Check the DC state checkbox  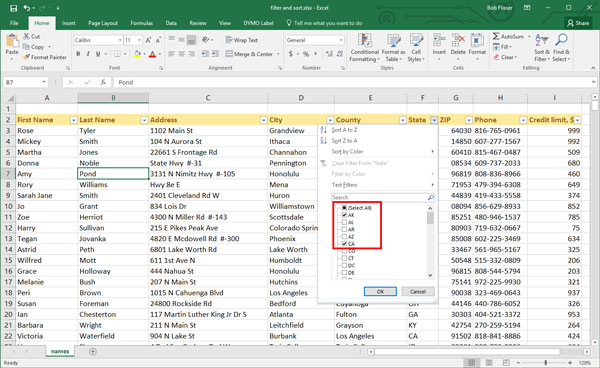[344, 265]
